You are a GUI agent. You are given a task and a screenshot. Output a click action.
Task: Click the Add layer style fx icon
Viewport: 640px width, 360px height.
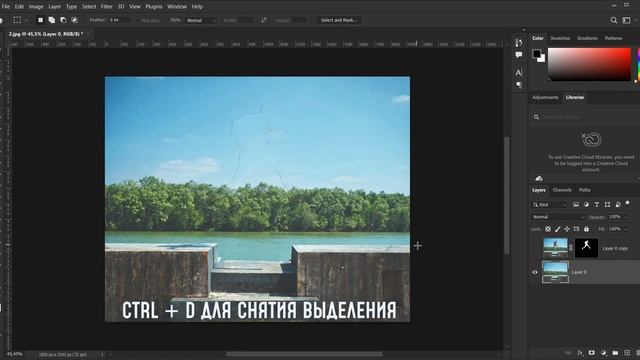click(580, 353)
